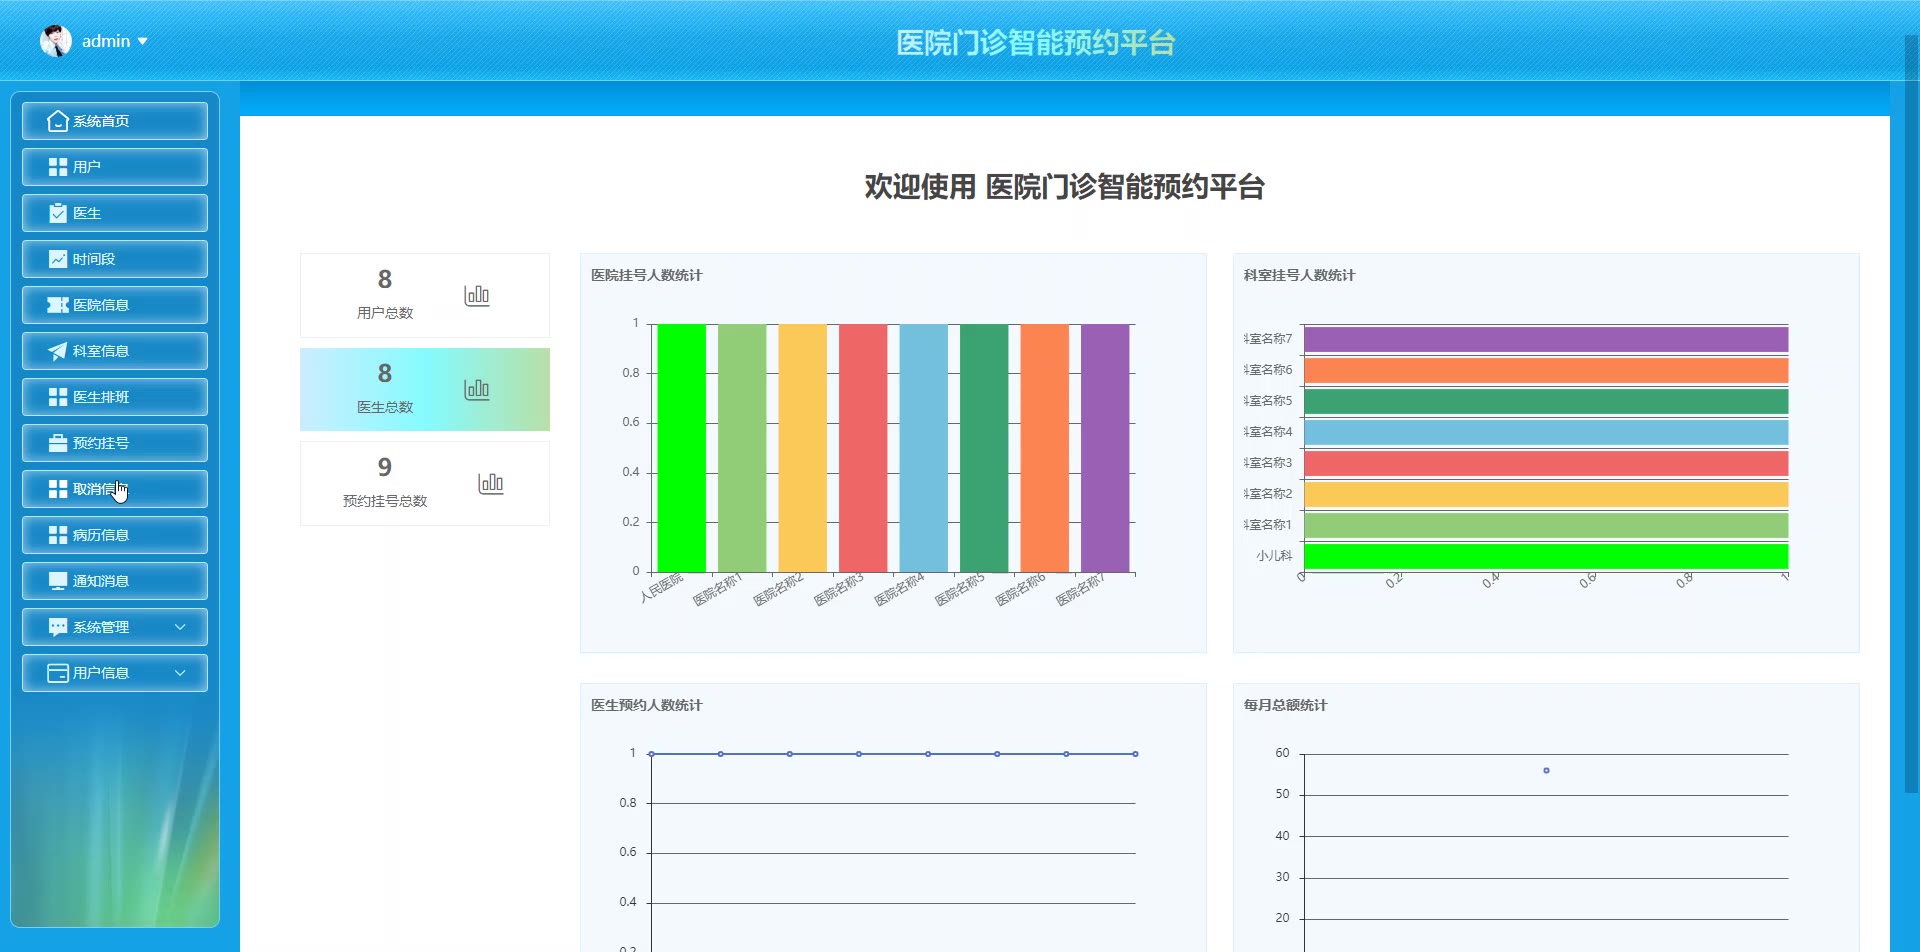Click the 用户总数 label

point(385,313)
